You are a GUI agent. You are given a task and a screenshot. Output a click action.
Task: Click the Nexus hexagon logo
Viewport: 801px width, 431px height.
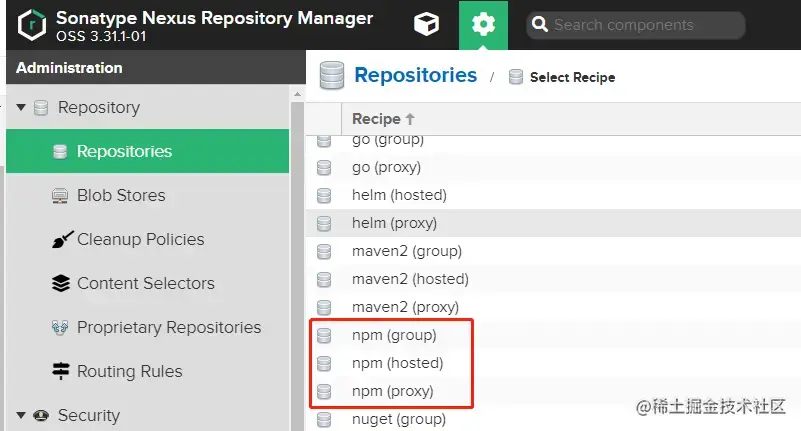click(32, 25)
